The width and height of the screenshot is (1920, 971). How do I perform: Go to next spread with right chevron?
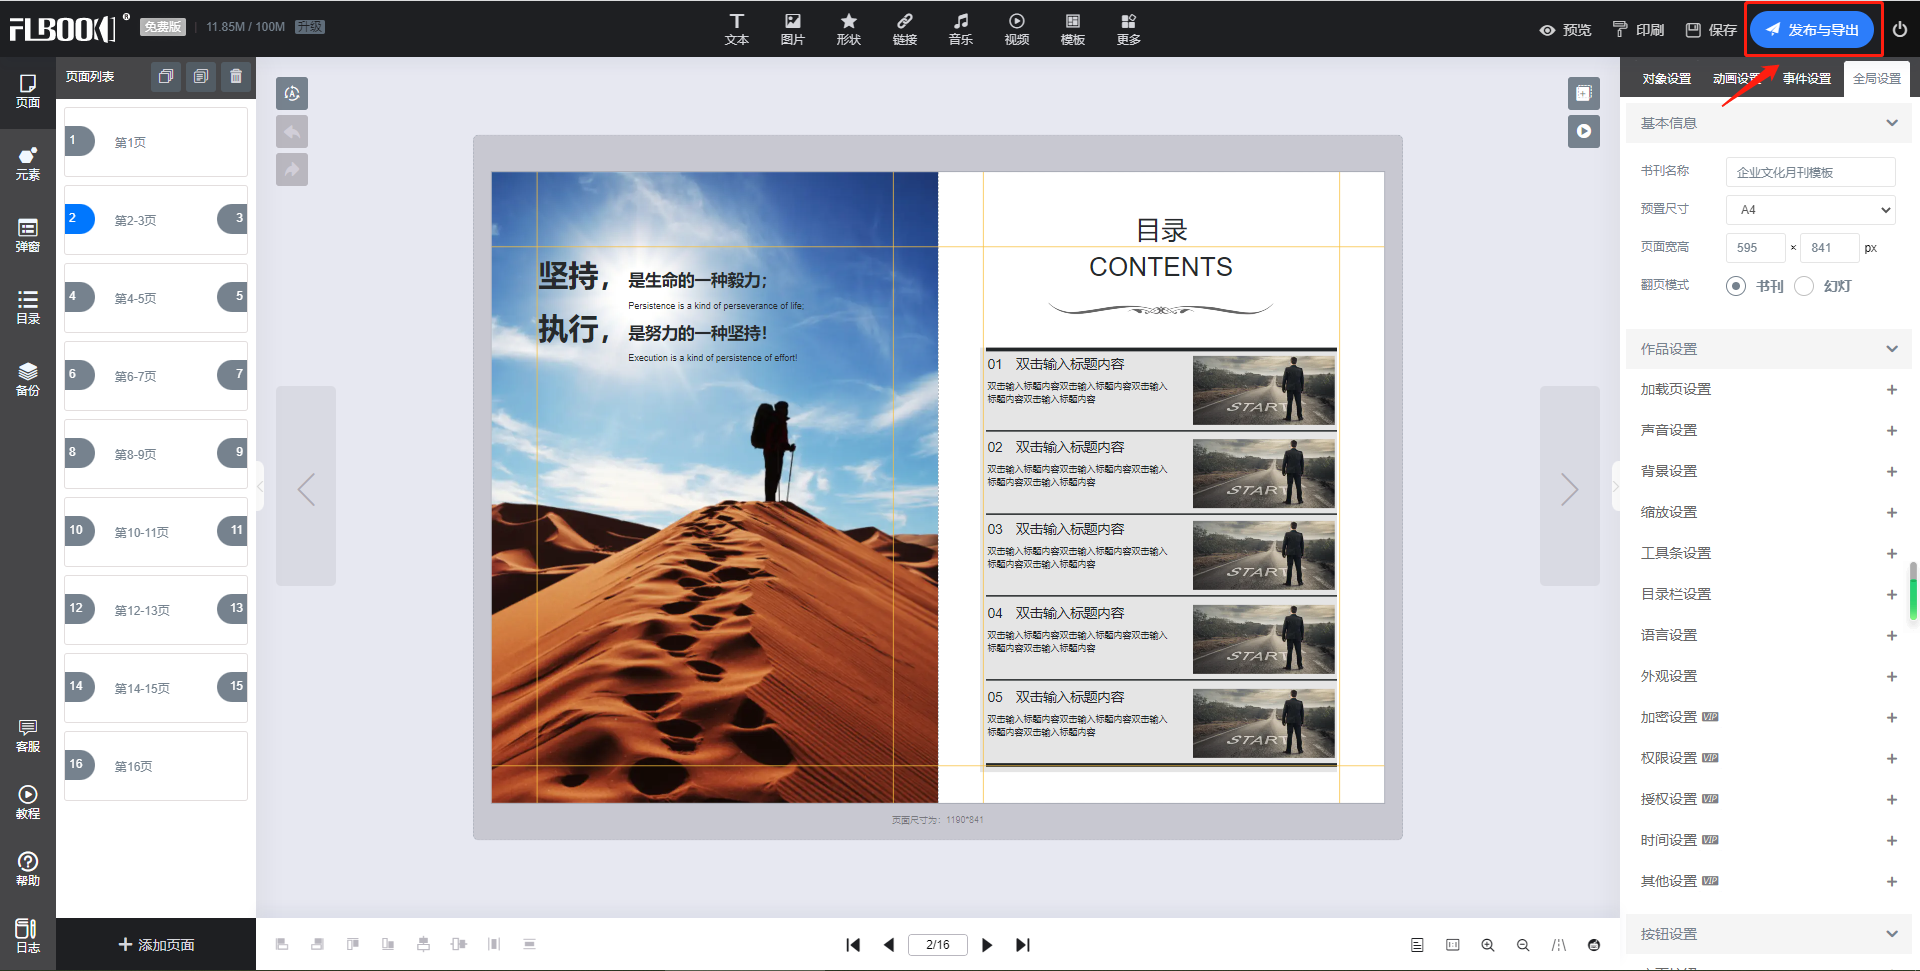tap(1570, 486)
